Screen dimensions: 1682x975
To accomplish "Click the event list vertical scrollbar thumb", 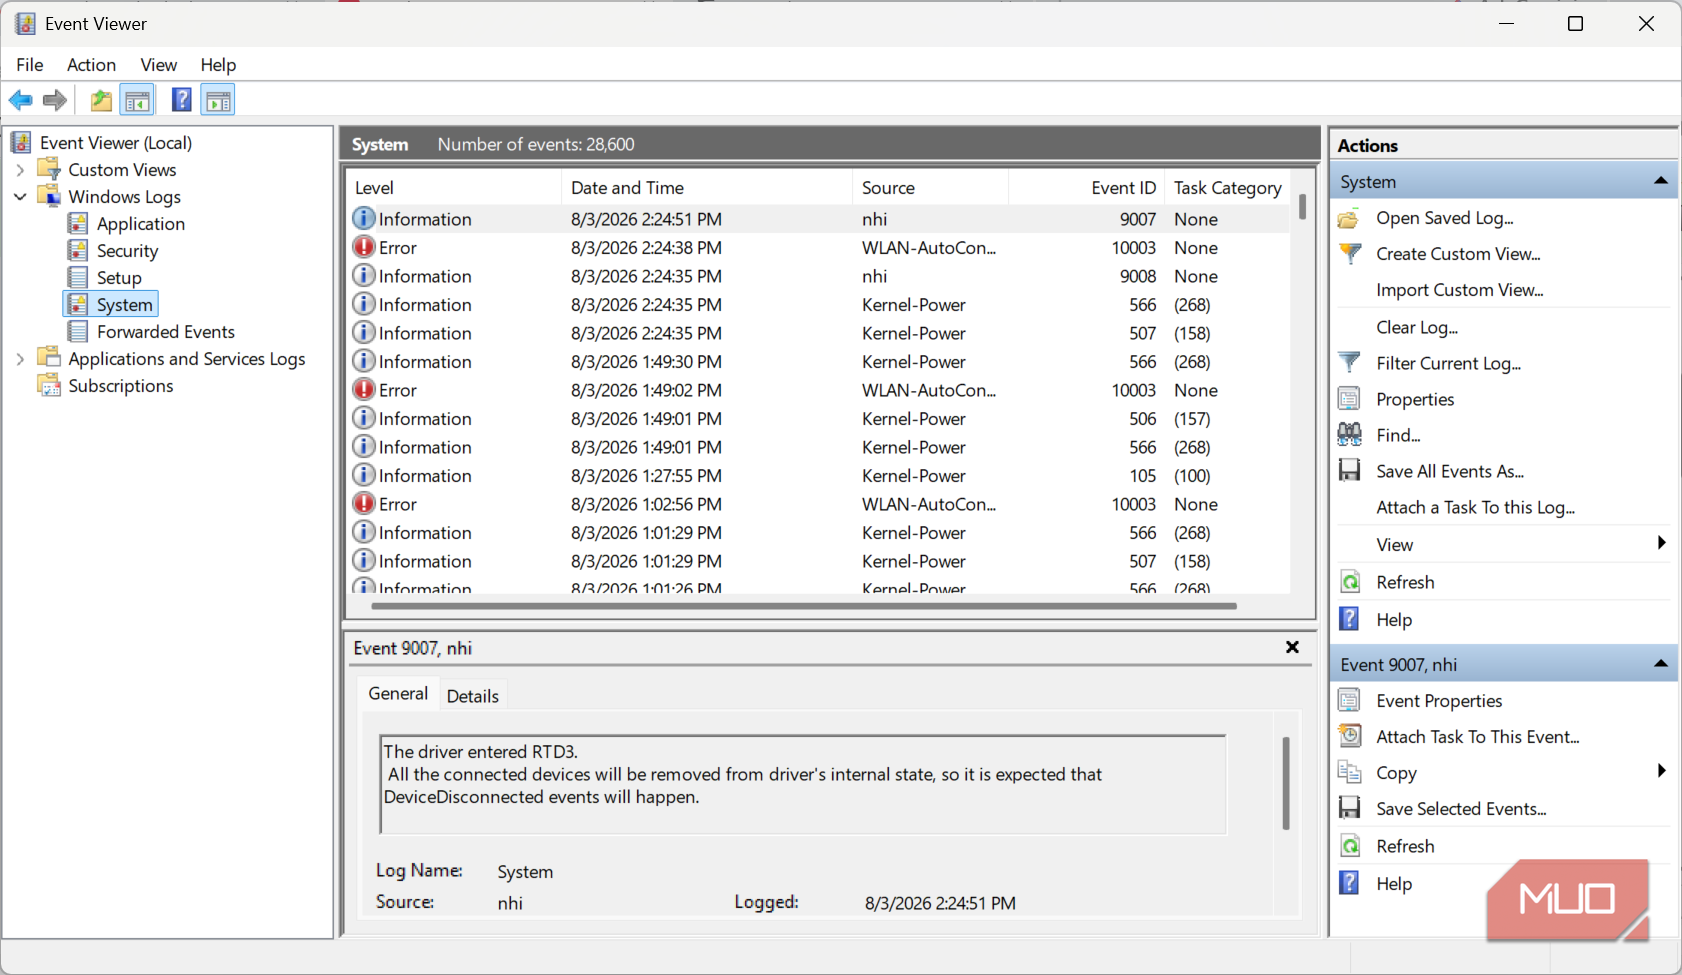I will 1302,207.
